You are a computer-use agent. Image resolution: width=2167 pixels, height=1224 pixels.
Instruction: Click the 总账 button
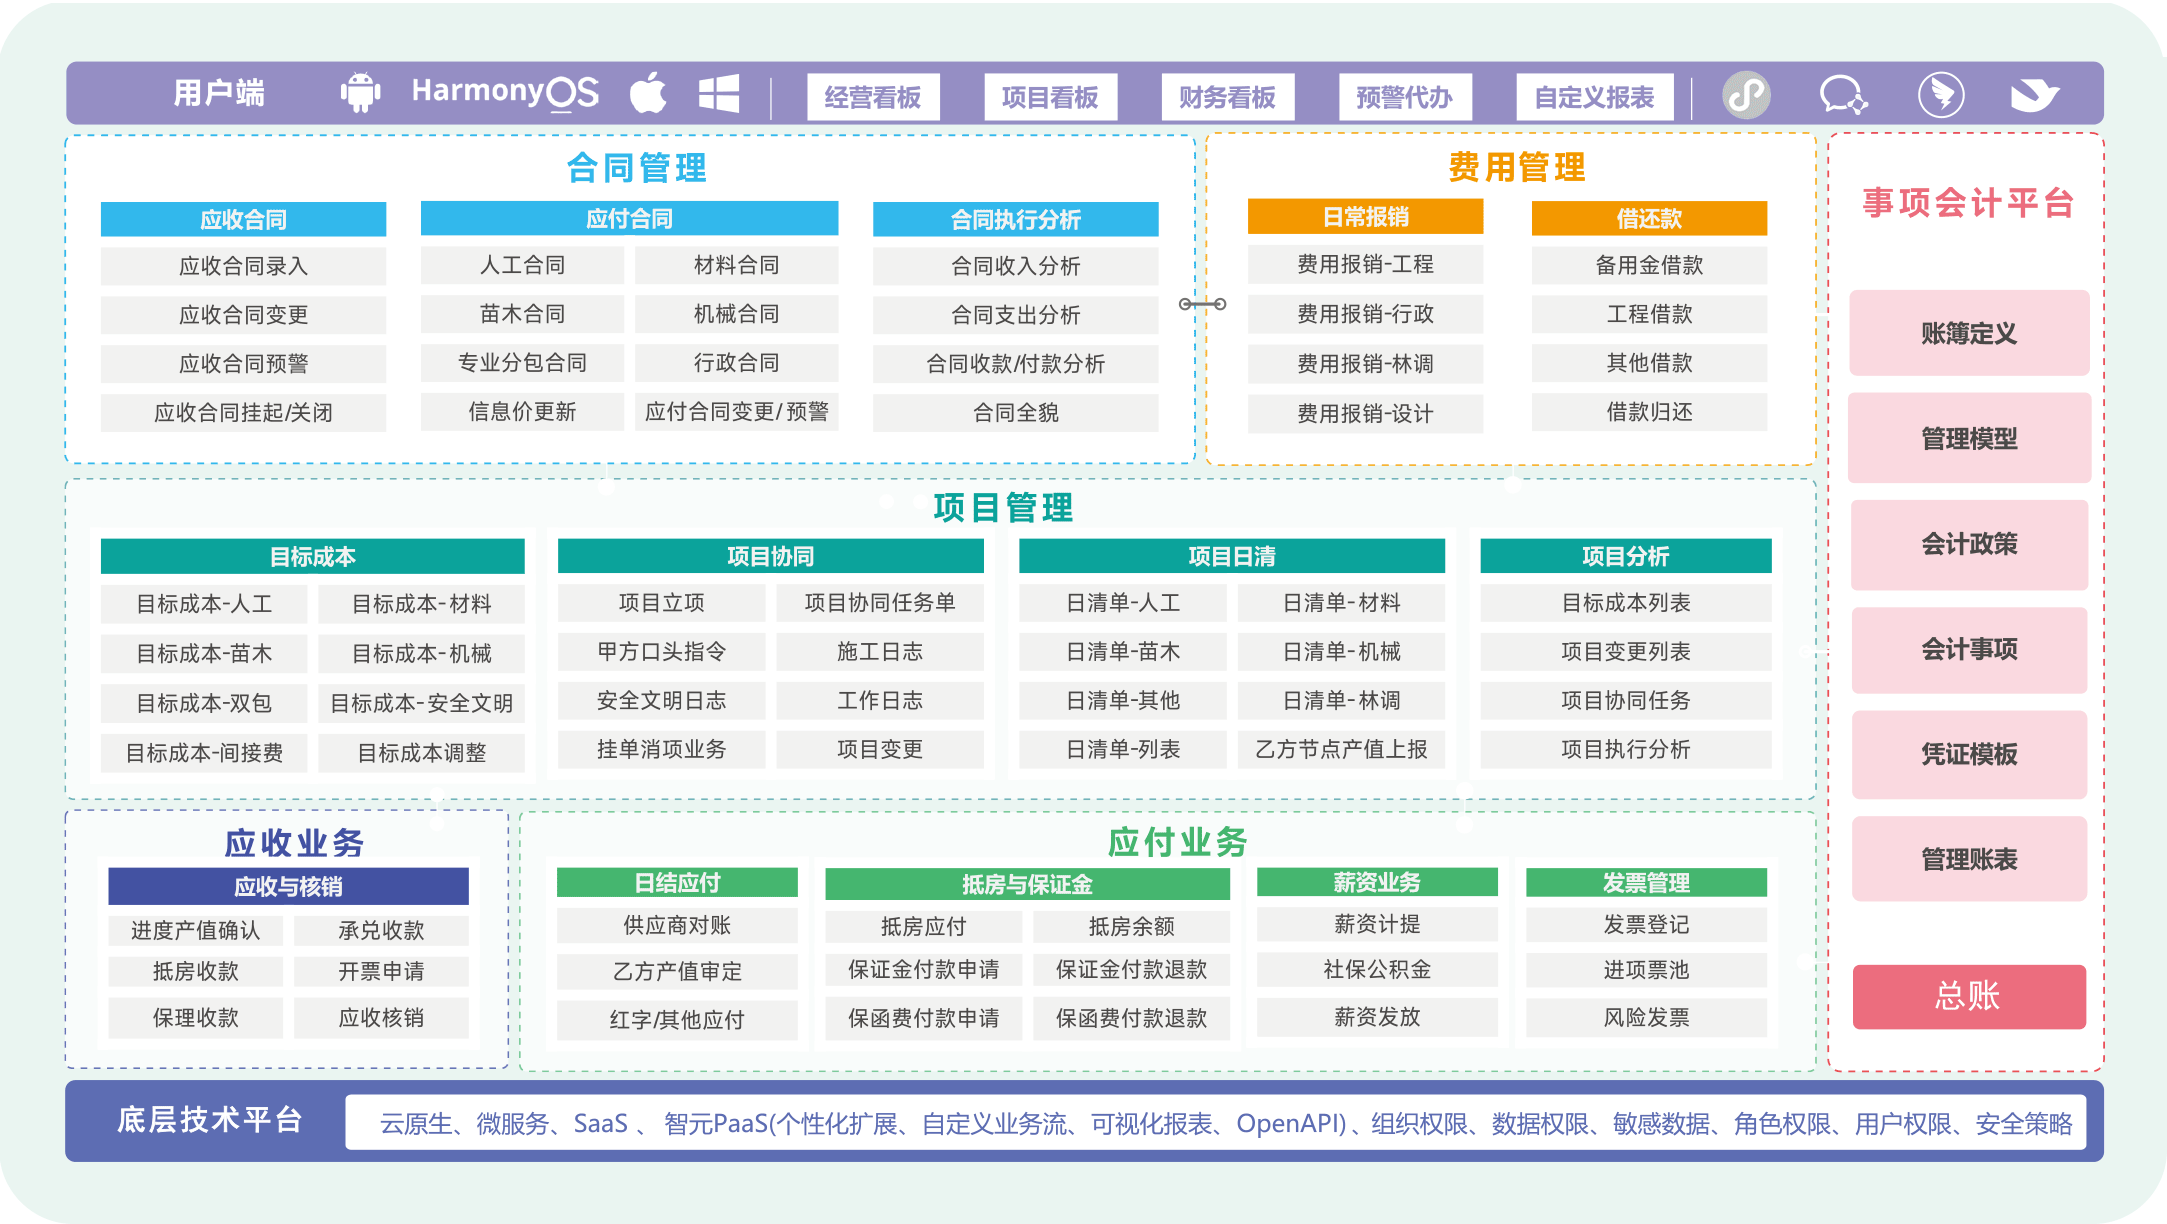[x=1968, y=996]
